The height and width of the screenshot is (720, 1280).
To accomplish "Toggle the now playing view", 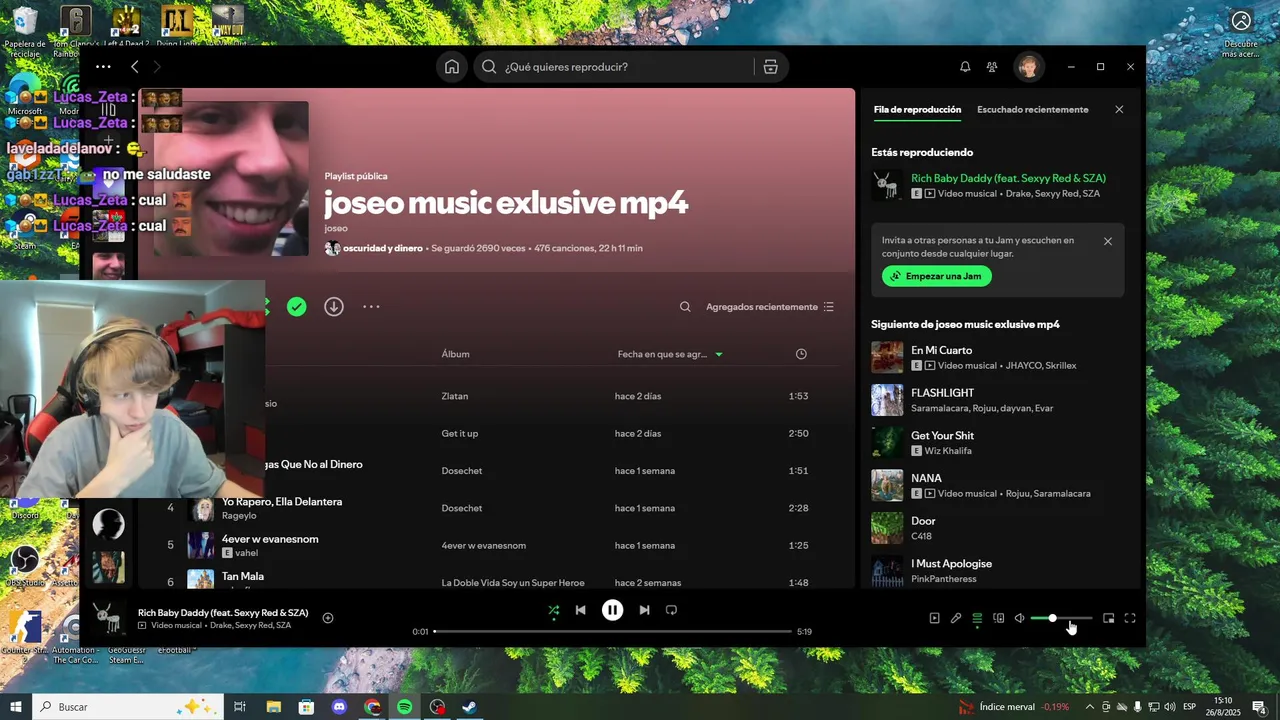I will click(935, 618).
